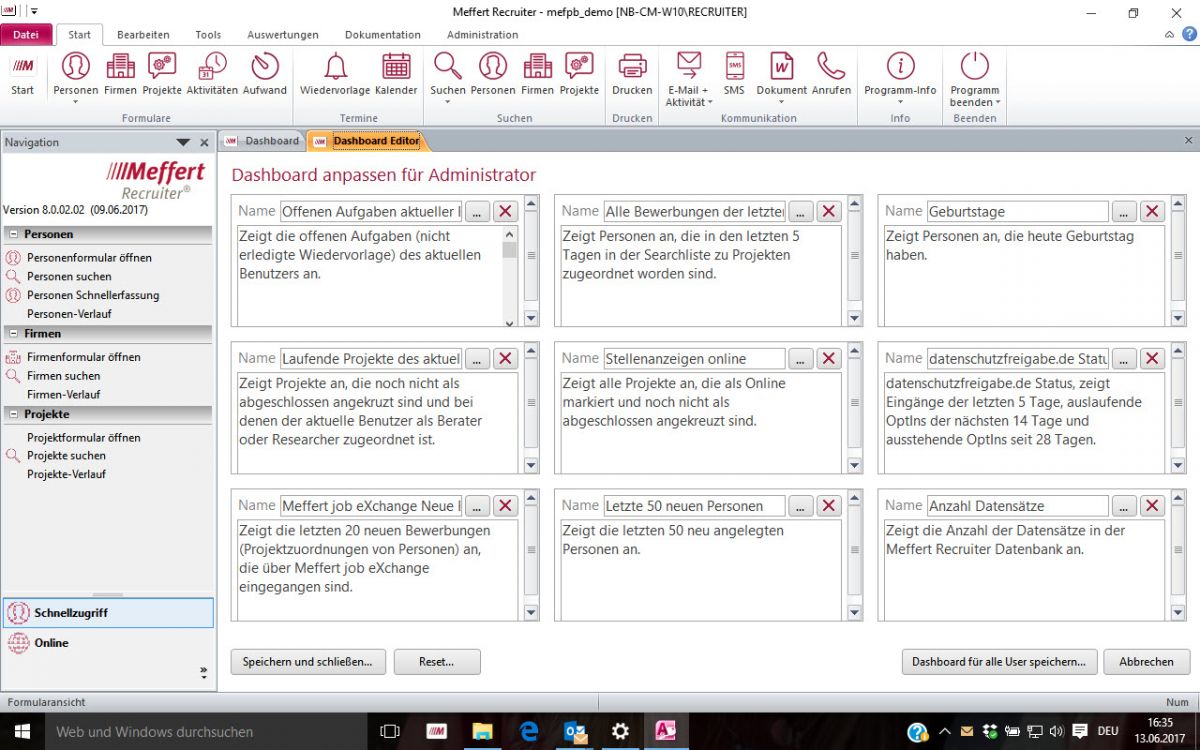Click Firmen suchen in Navigation

[x=64, y=376]
